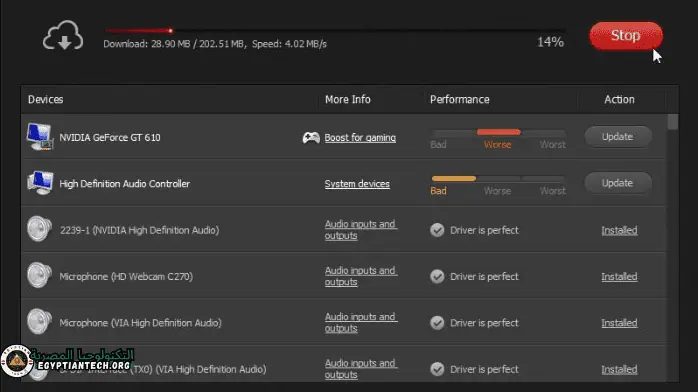
Task: Click Installed link for 2239-1 NVIDIA audio
Action: pyautogui.click(x=619, y=230)
